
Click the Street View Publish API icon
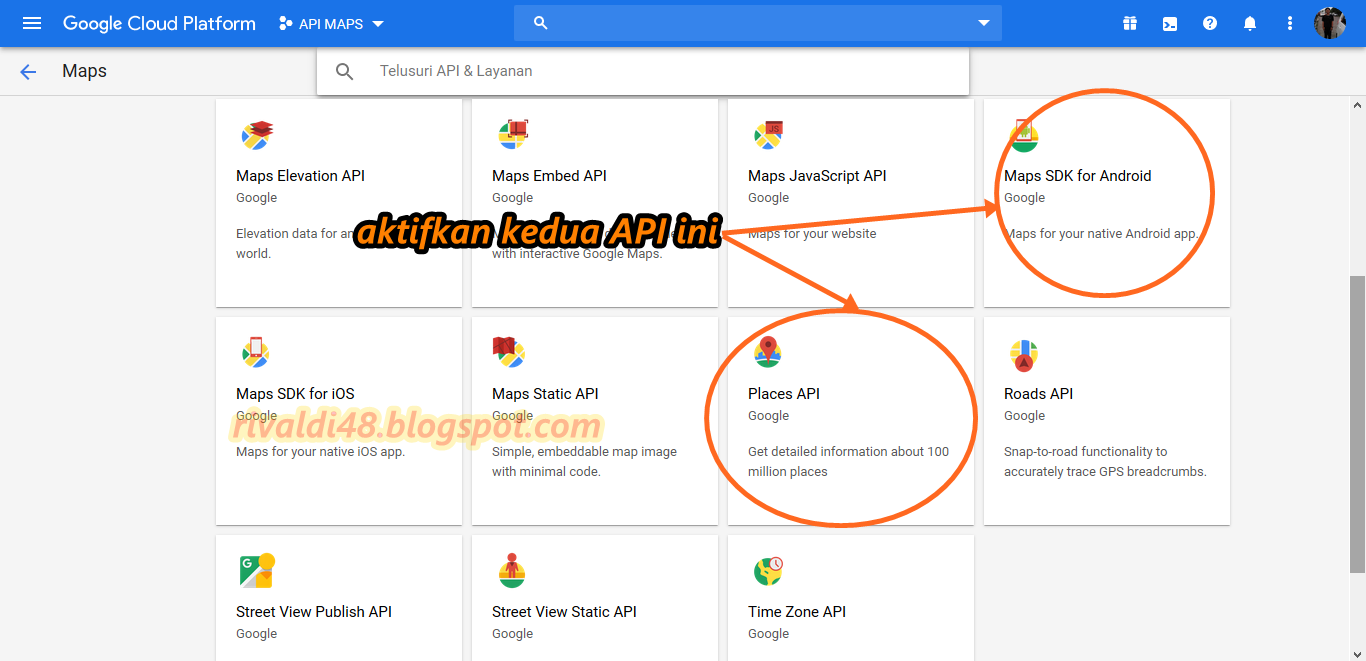coord(257,570)
